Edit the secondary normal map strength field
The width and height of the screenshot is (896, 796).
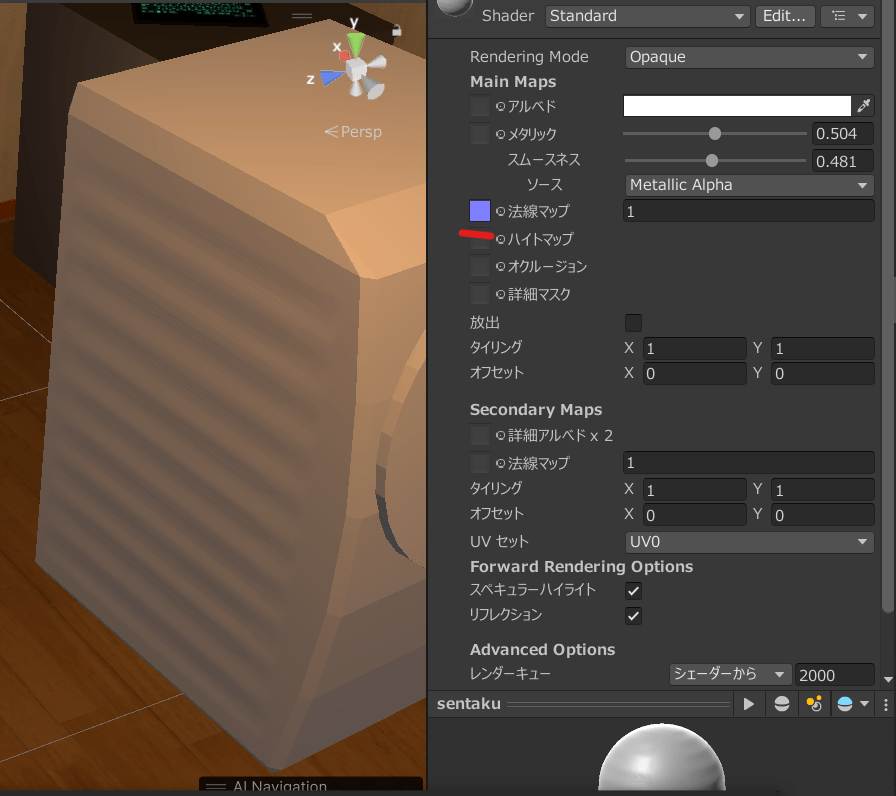749,462
